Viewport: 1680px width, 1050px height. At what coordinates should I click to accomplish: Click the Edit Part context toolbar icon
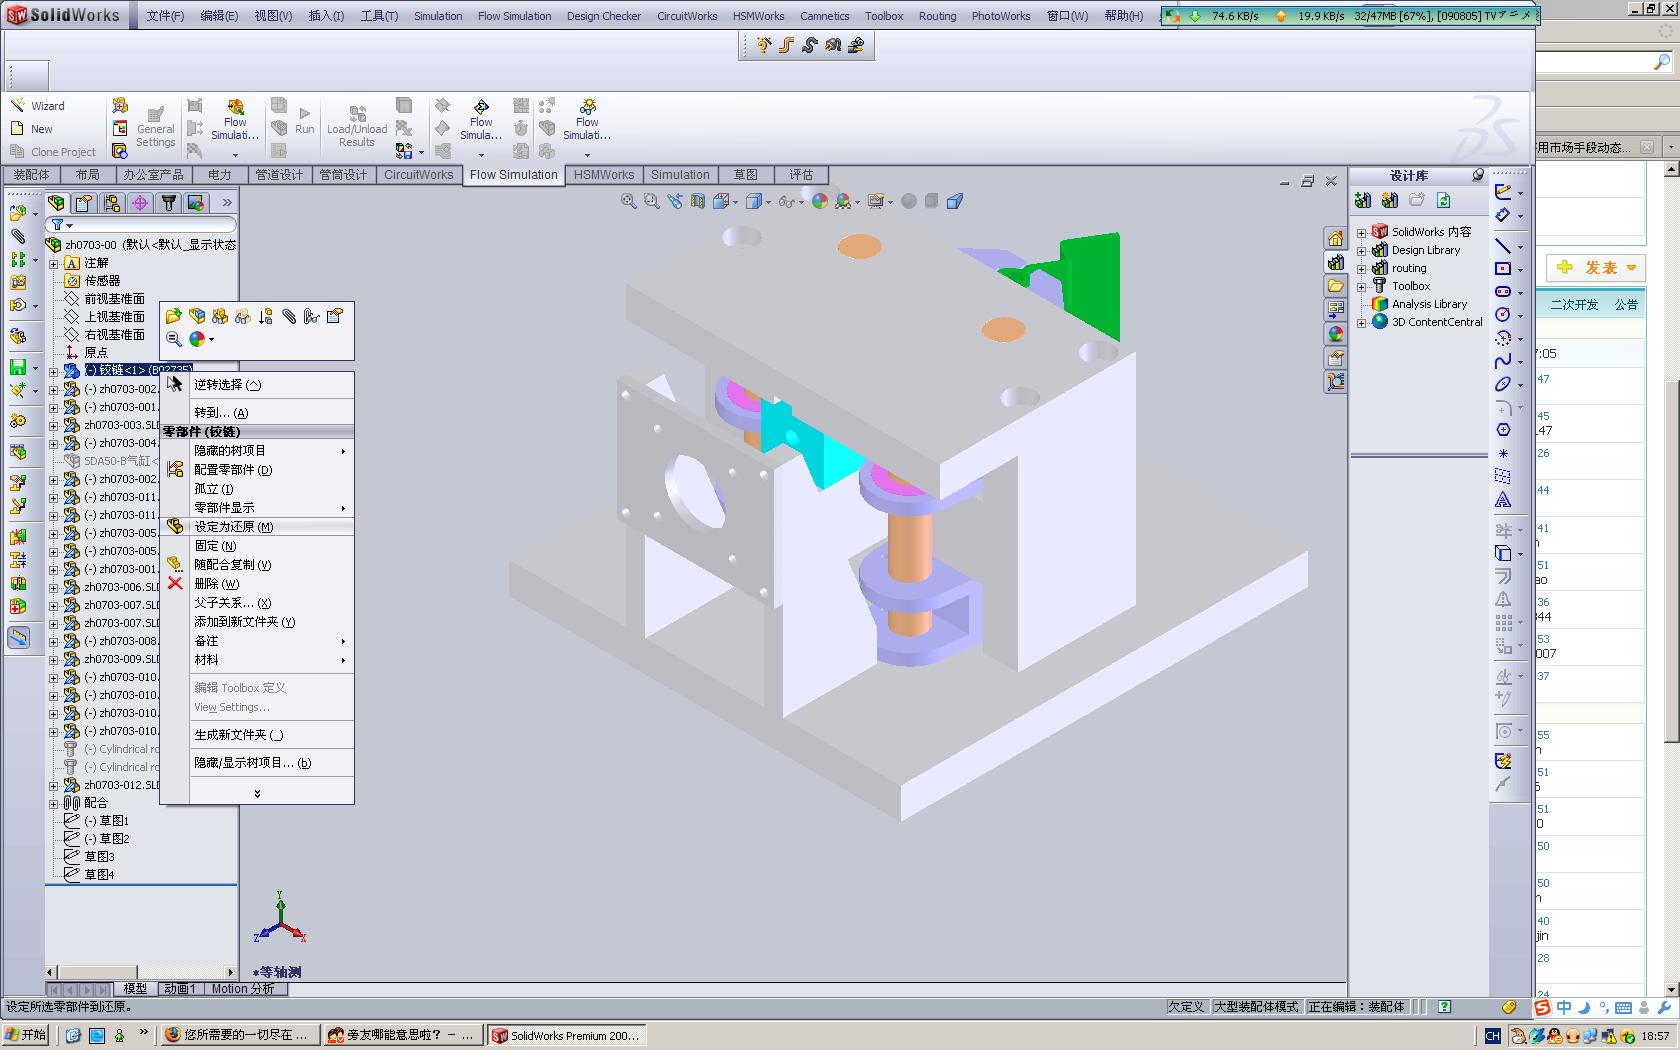[x=197, y=316]
